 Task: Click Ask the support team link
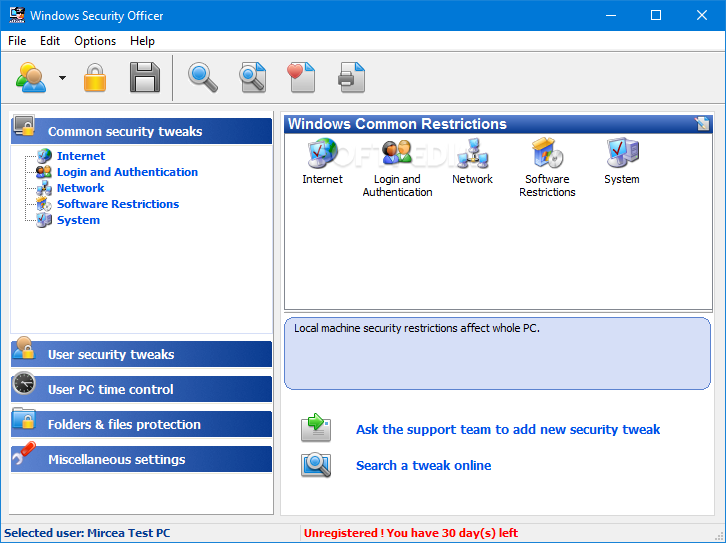click(508, 430)
